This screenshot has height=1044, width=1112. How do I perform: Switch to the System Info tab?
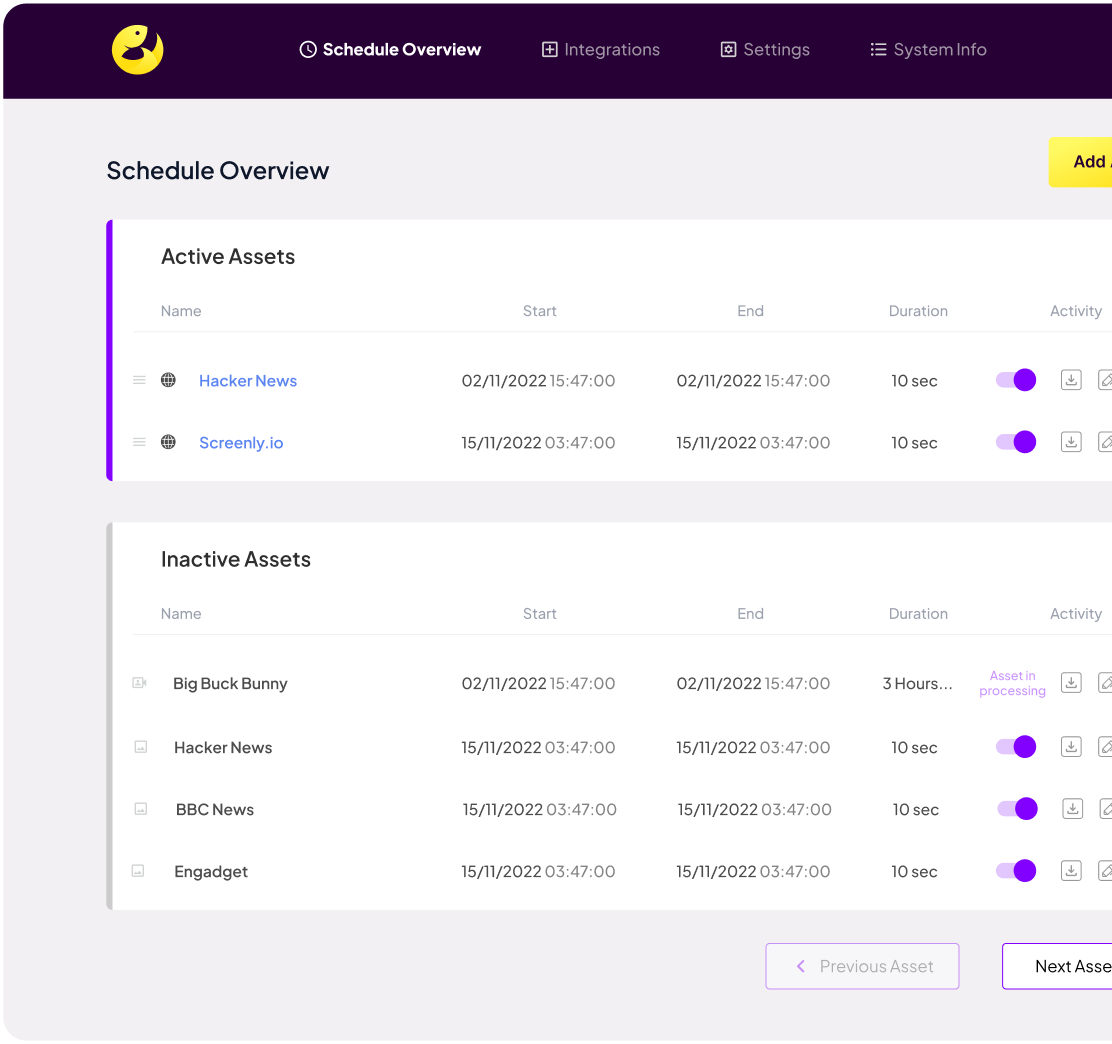pyautogui.click(x=928, y=50)
